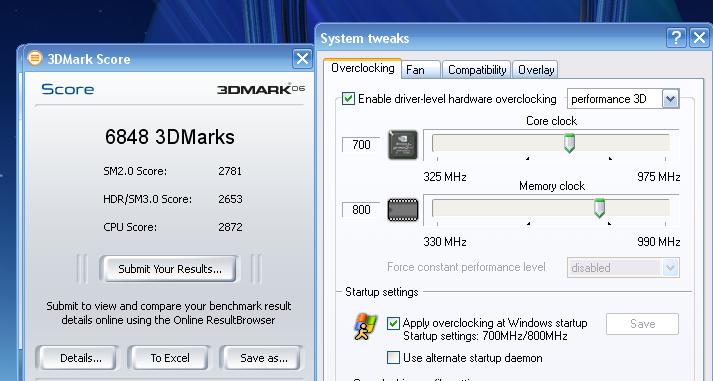713x381 pixels.
Task: Click the Memory clock slider handle
Action: click(x=600, y=208)
